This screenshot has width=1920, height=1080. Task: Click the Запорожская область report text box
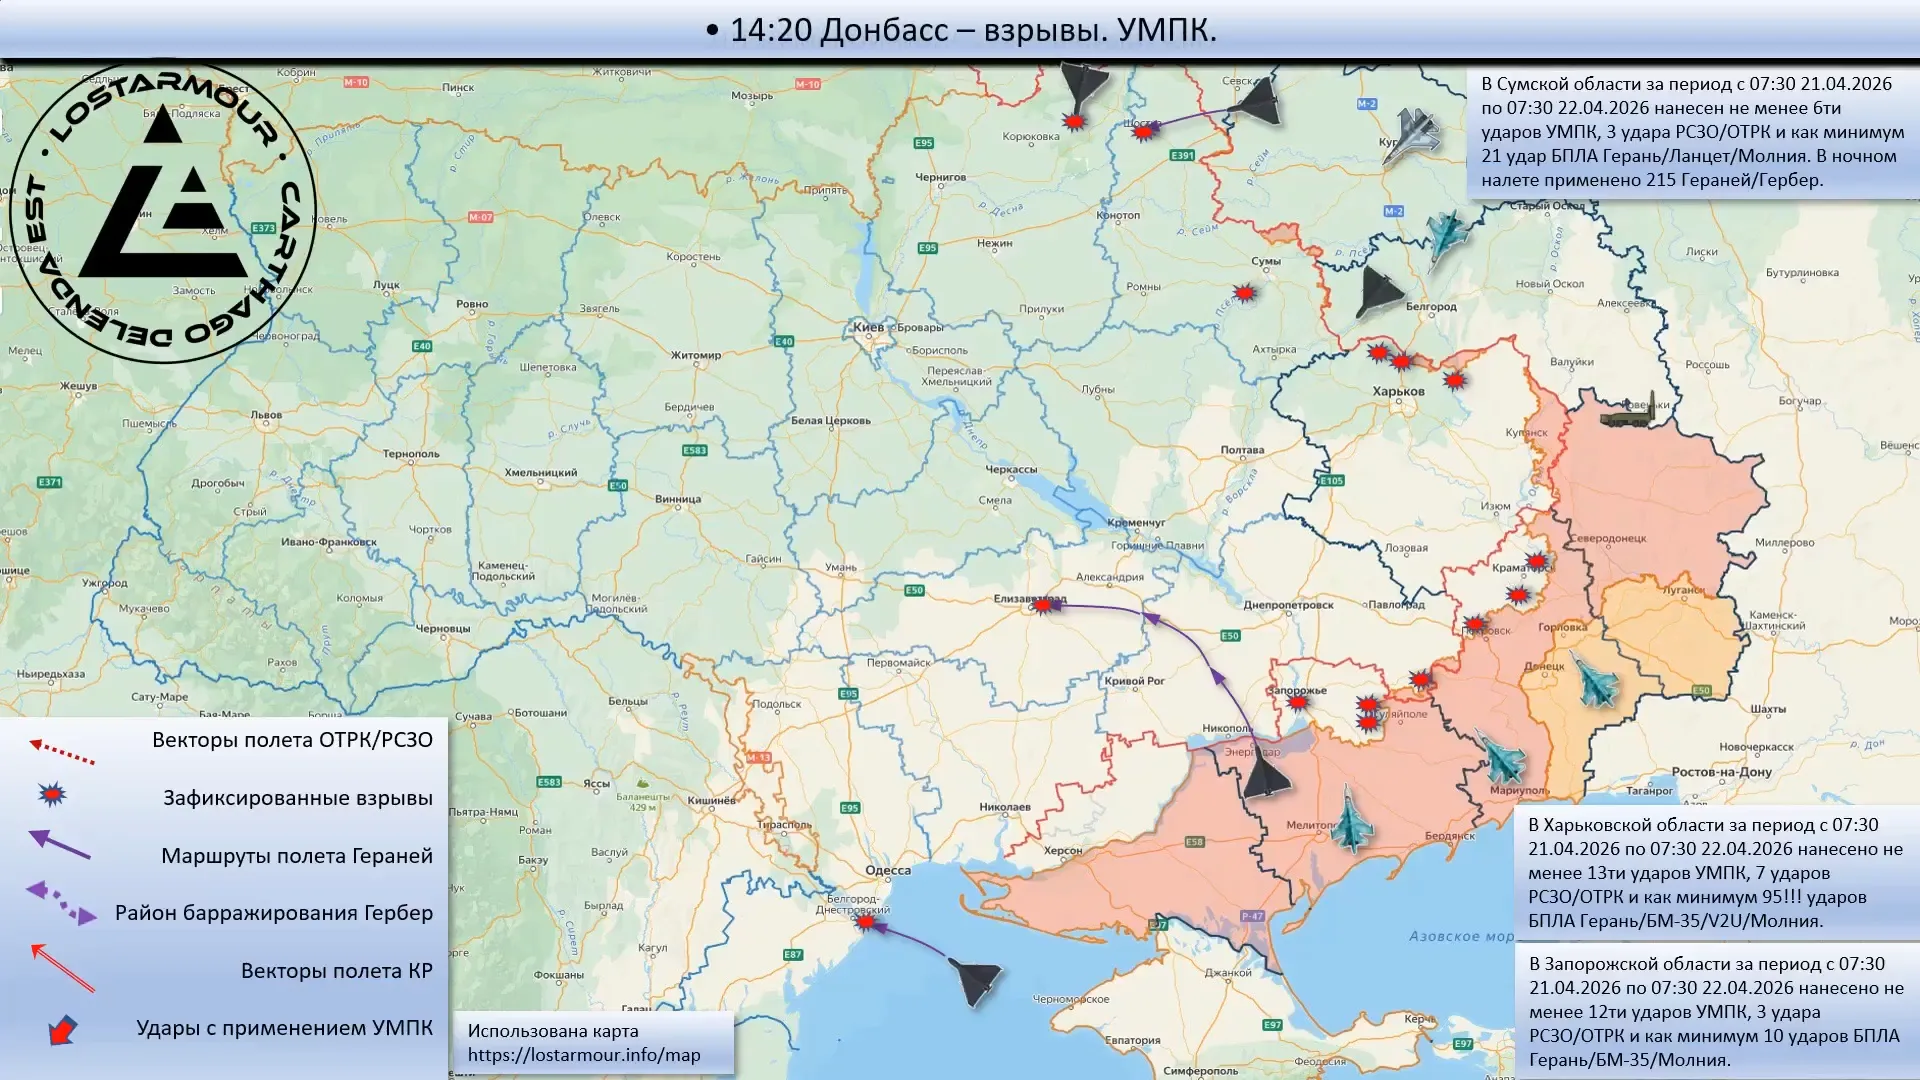(x=1714, y=1011)
